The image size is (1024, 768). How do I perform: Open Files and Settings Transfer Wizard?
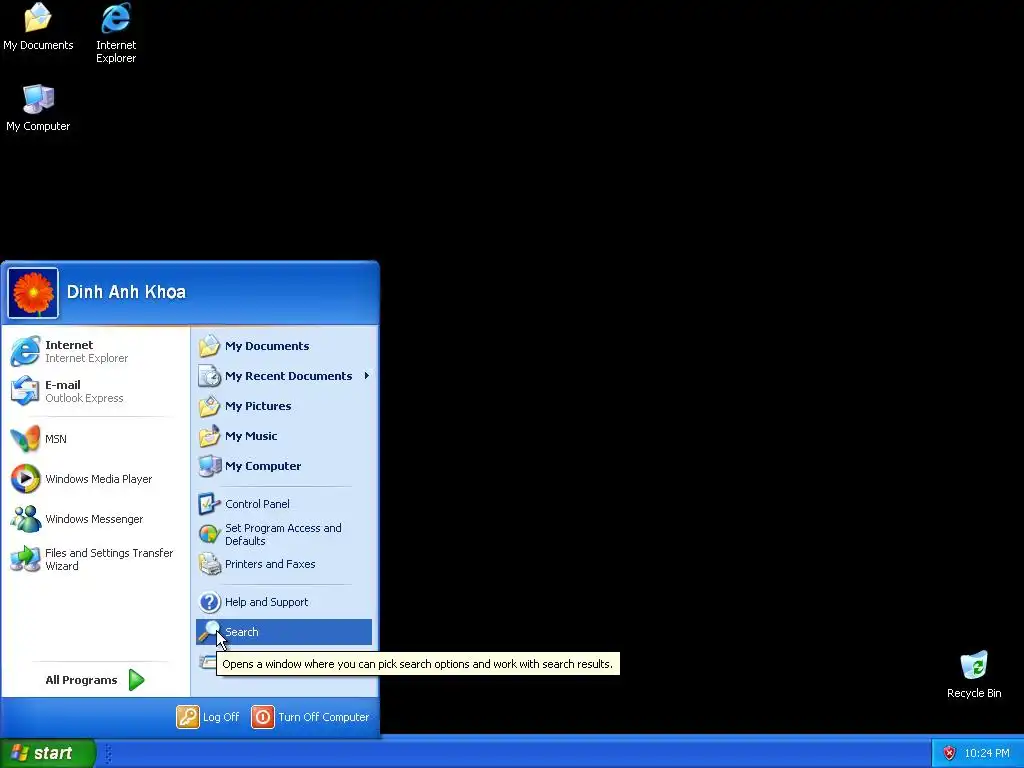[95, 559]
